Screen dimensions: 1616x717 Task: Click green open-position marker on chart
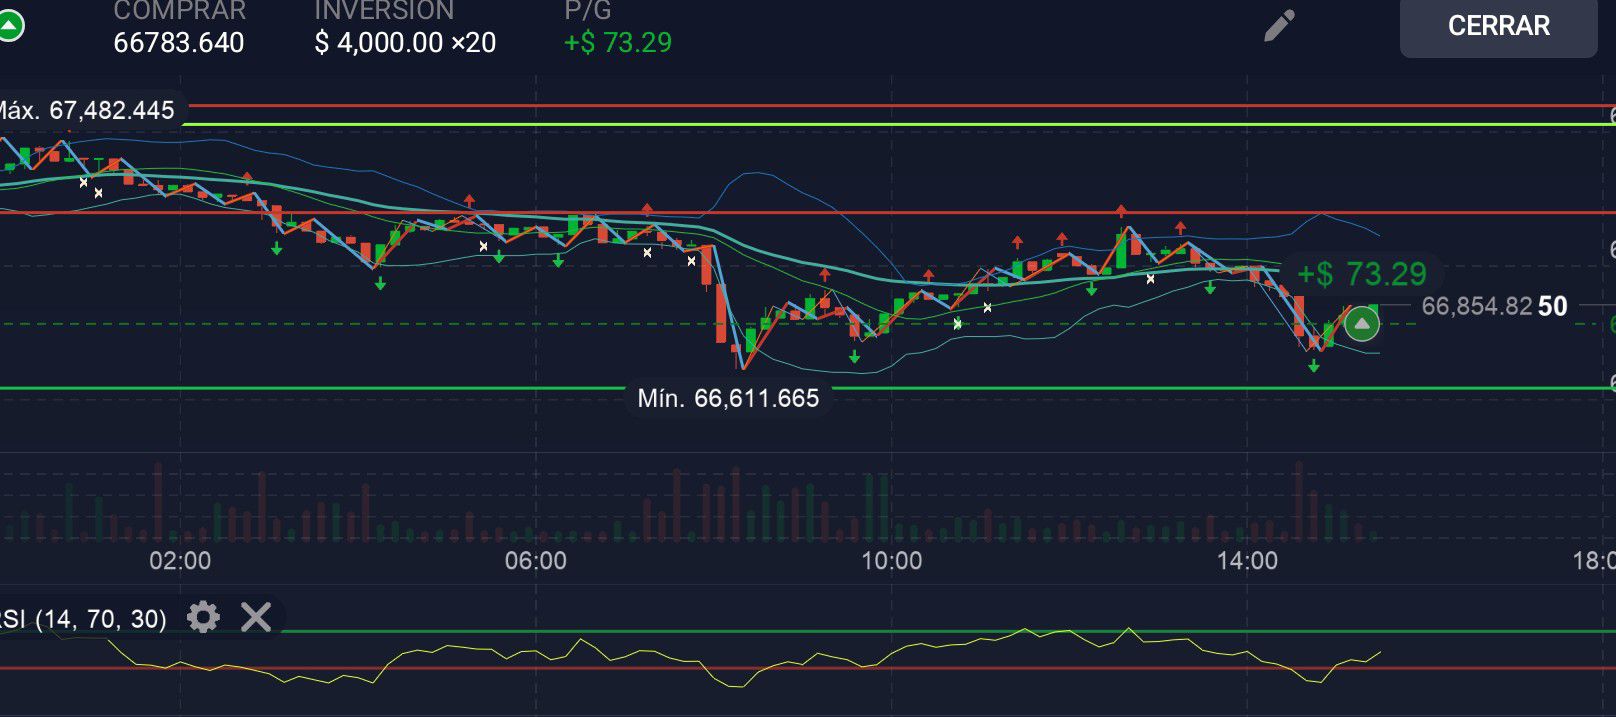point(1361,324)
